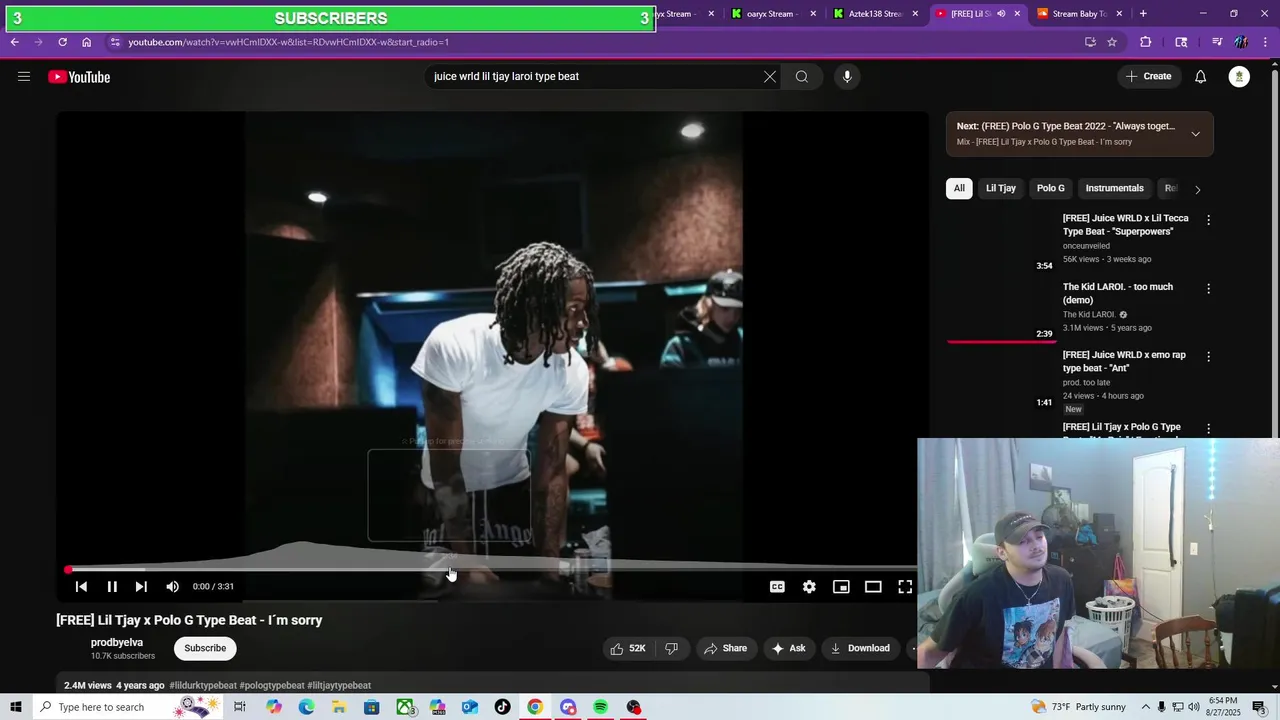Open the prodbyelva channel name link
1280x720 pixels.
[x=117, y=643]
